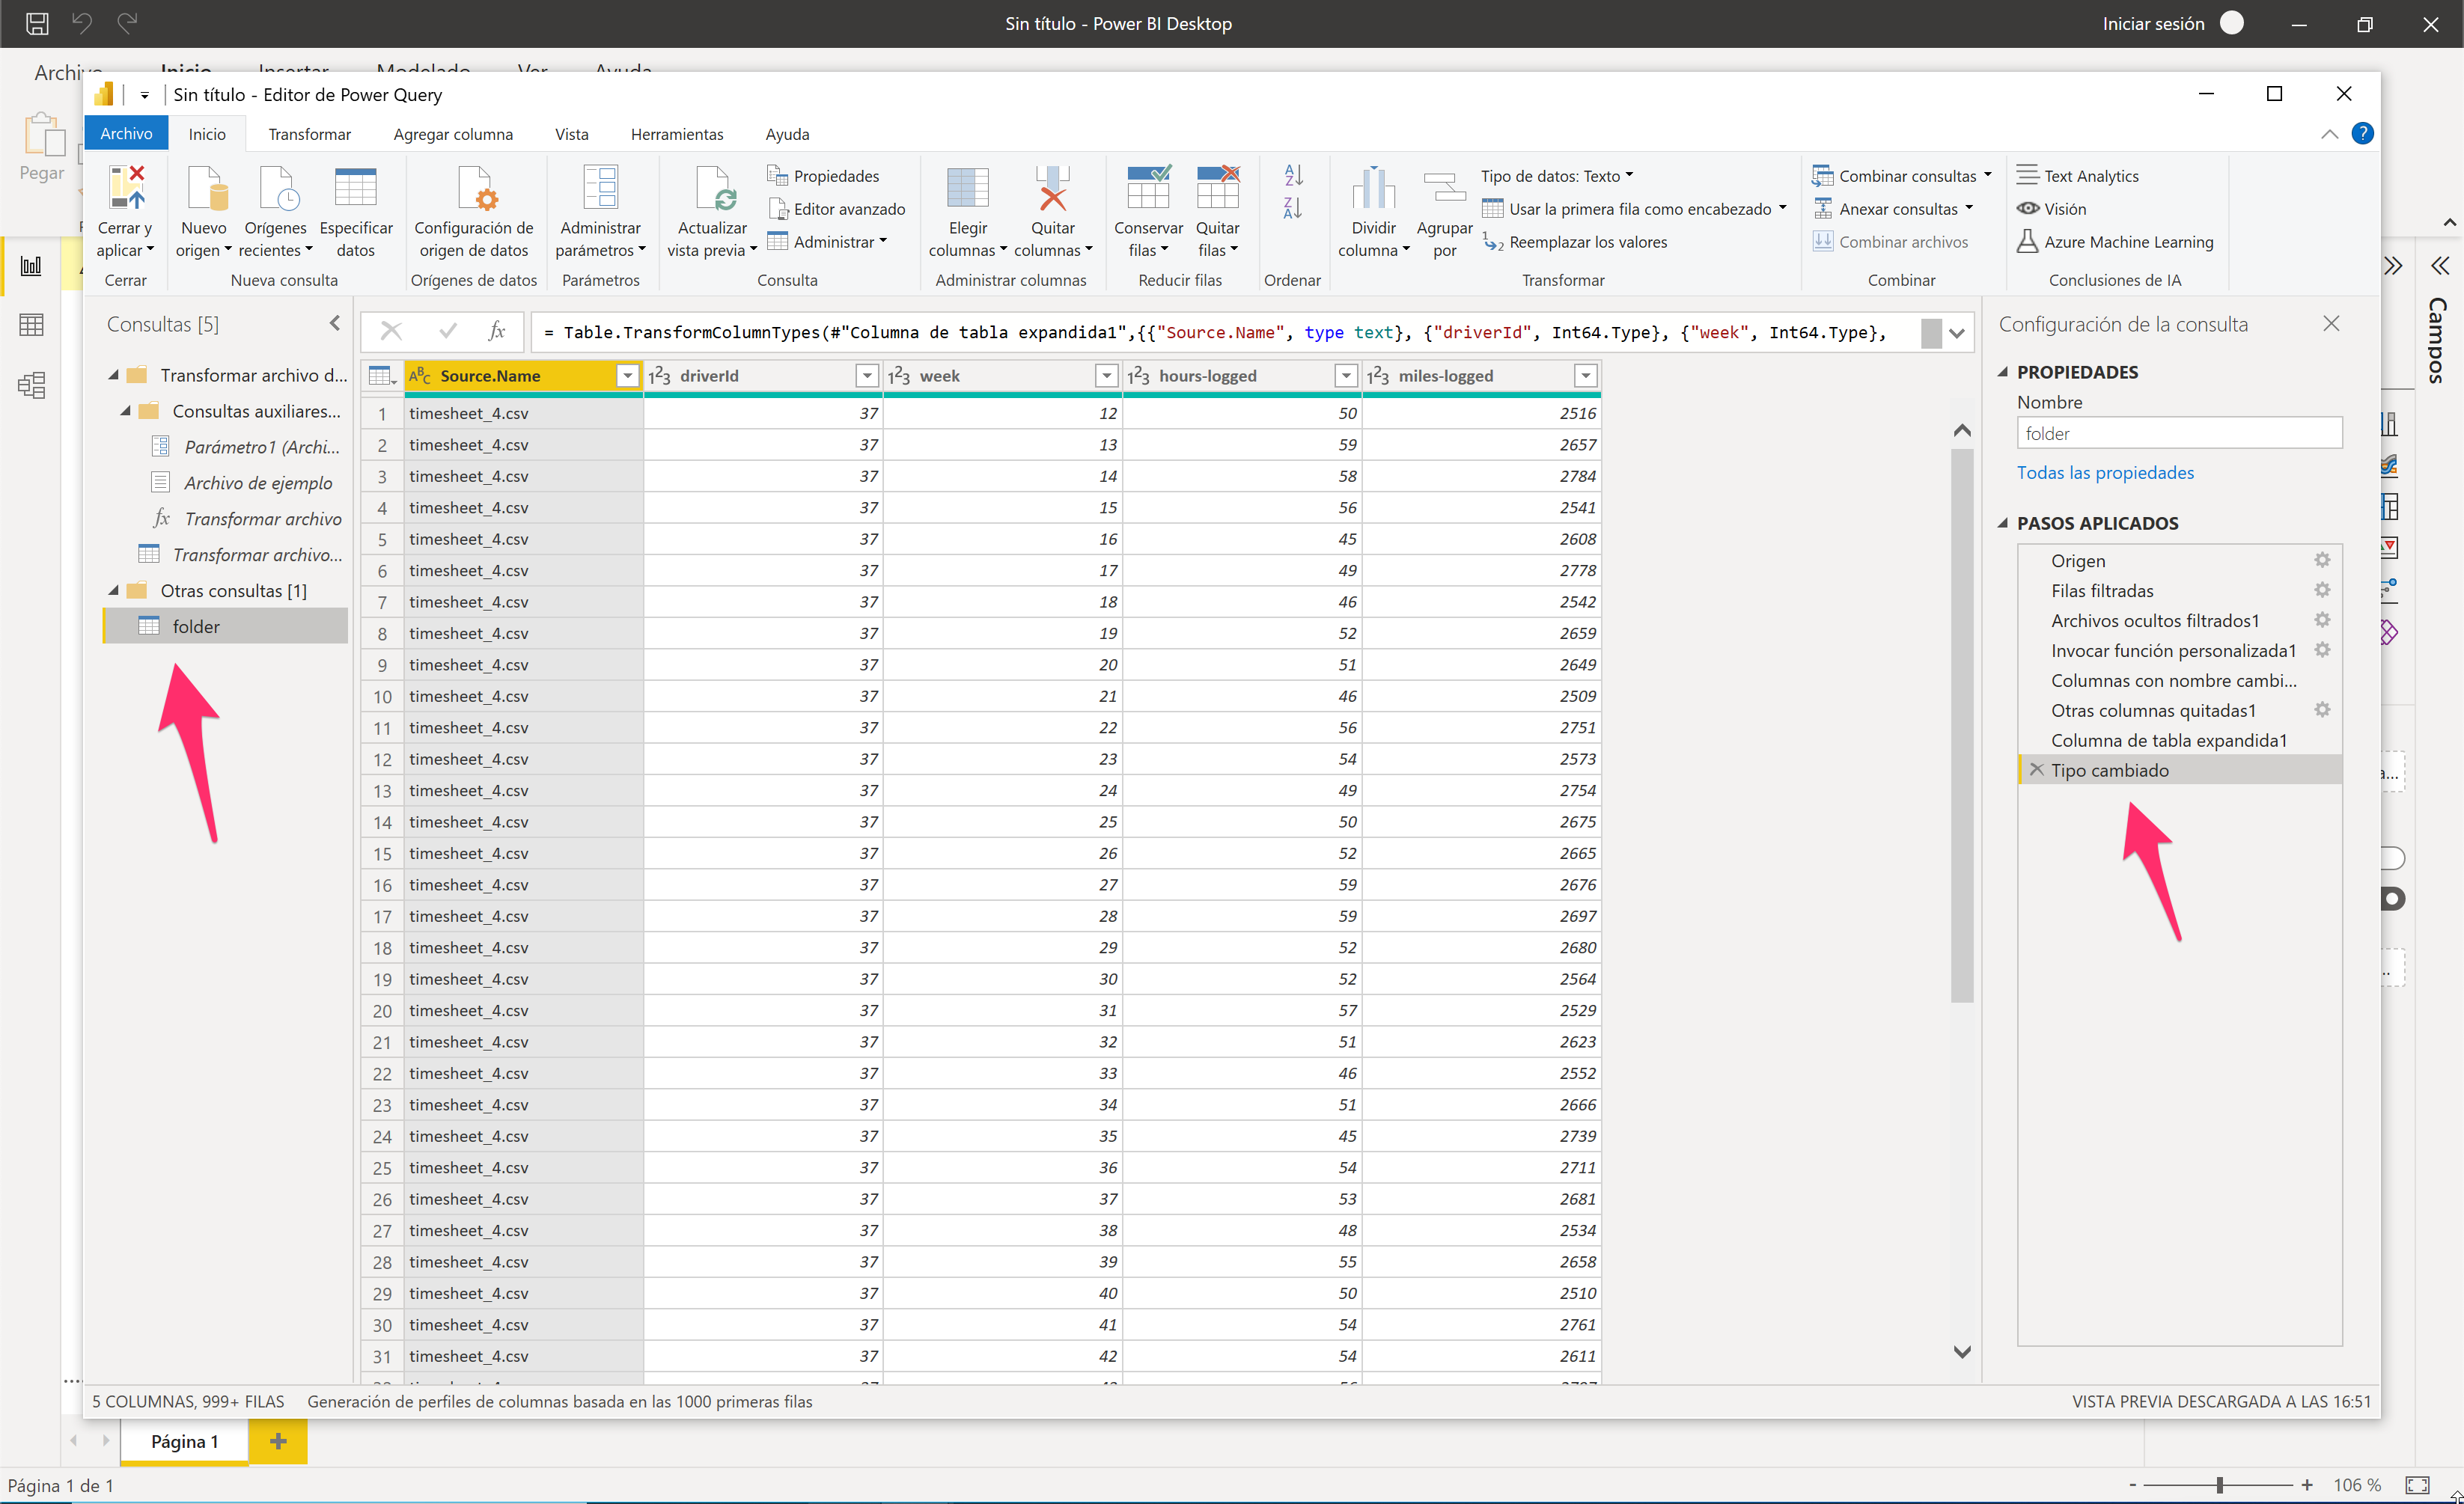Click the Cerrar y aplicar icon

126,187
